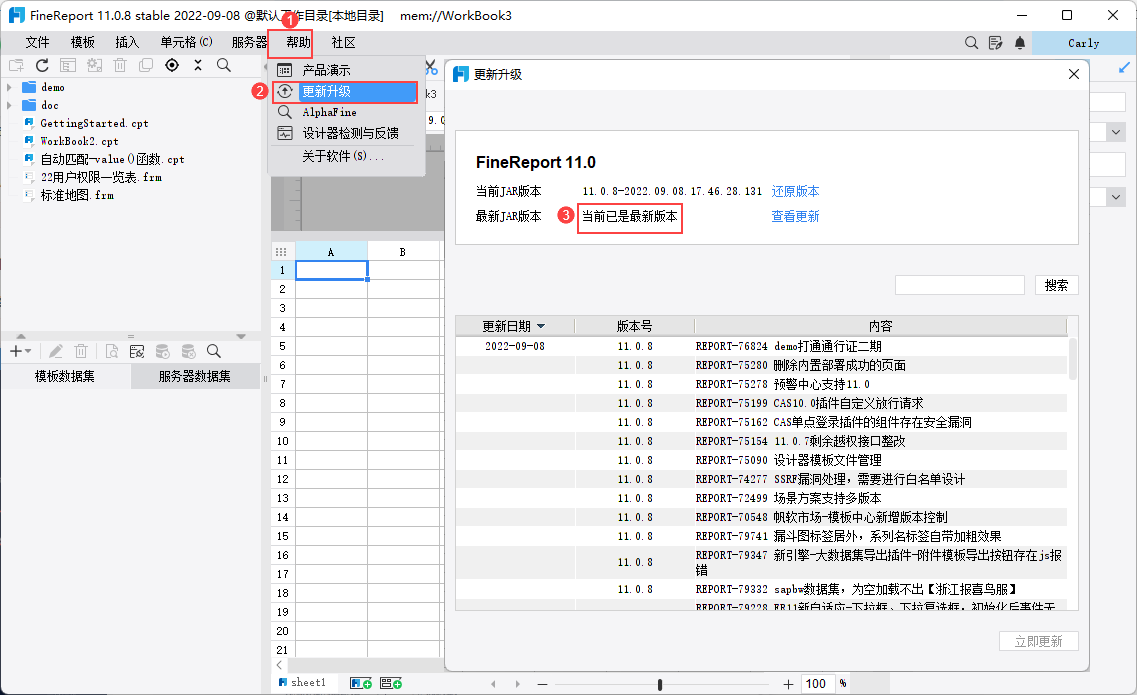
Task: Select WorkBook2.cpt in file tree
Action: coord(79,141)
